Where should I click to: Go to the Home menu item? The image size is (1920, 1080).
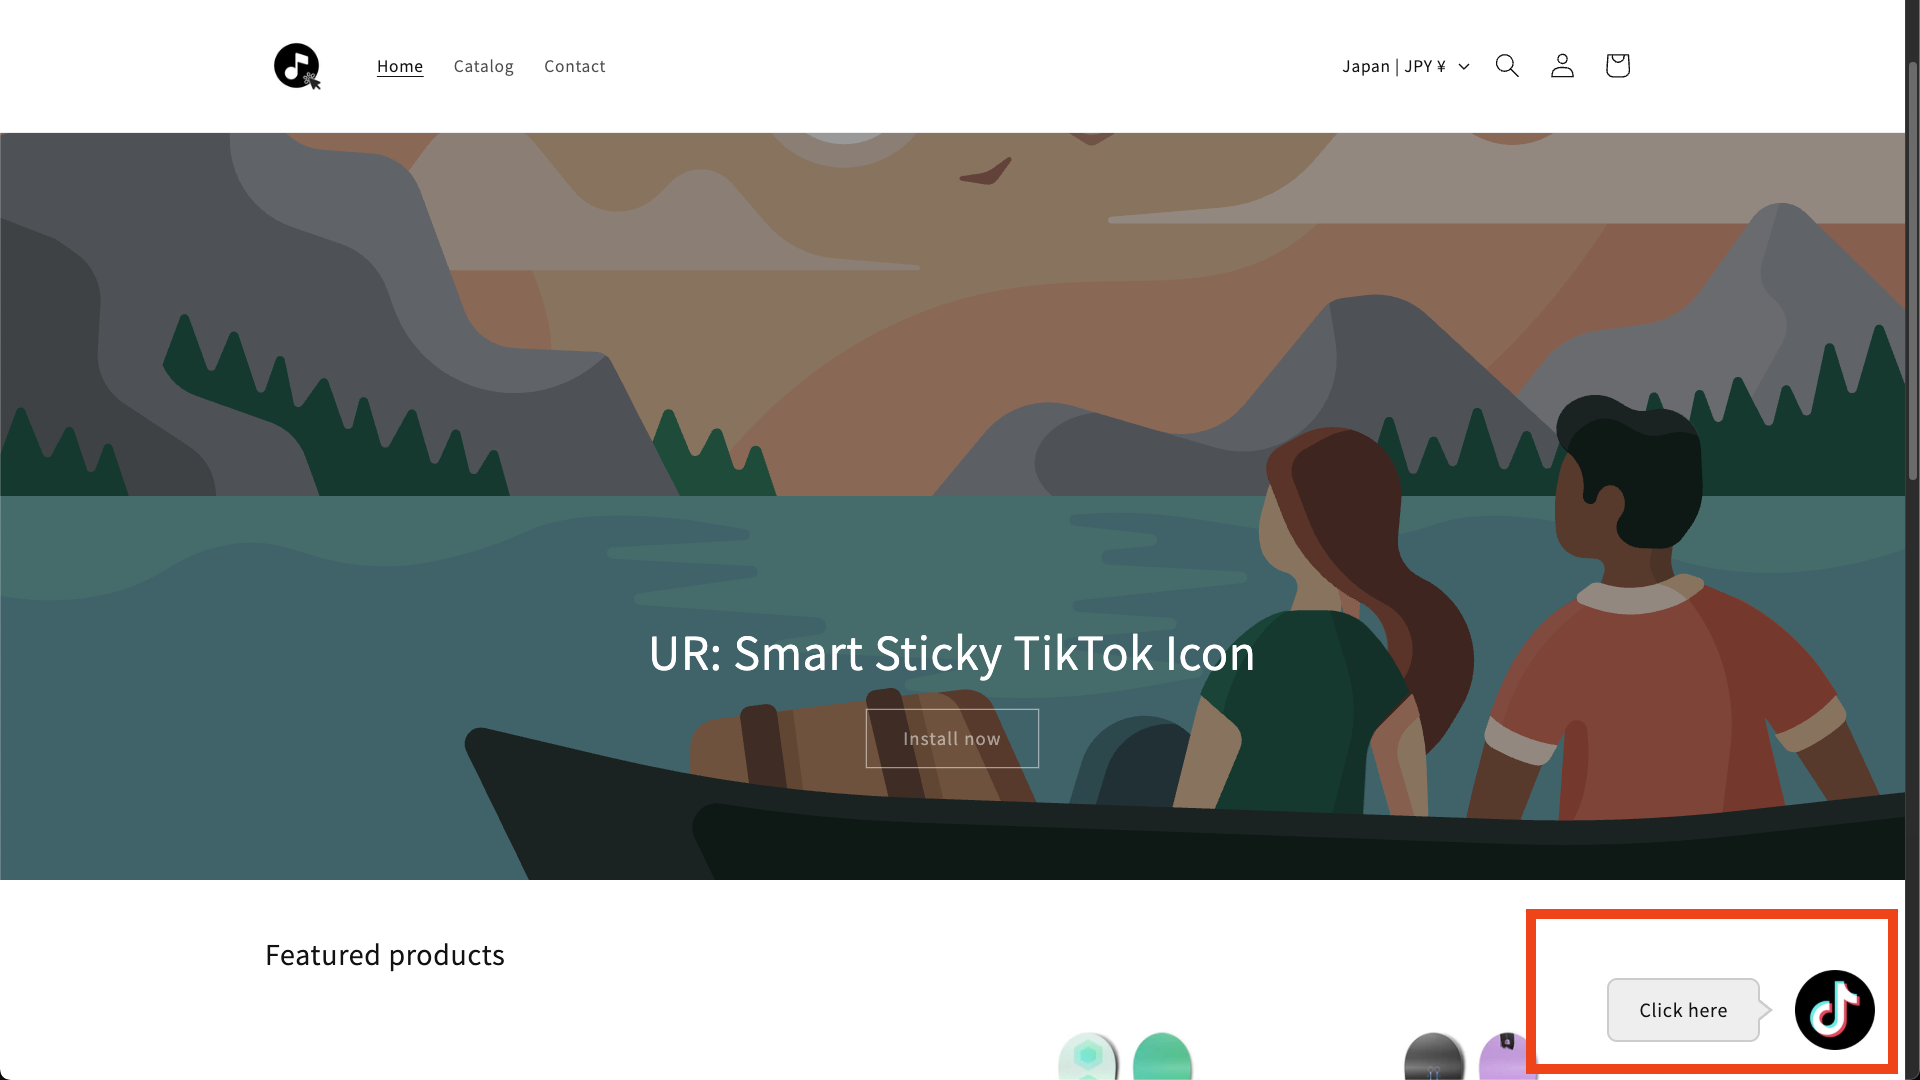[x=400, y=66]
